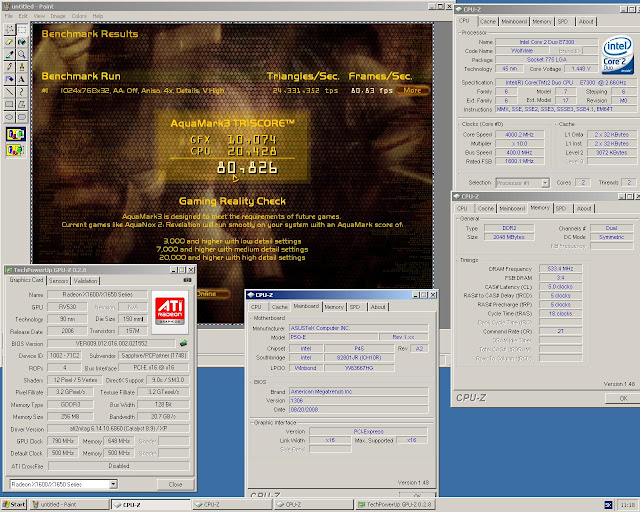Click Close button in GPU-Z window

pyautogui.click(x=175, y=485)
